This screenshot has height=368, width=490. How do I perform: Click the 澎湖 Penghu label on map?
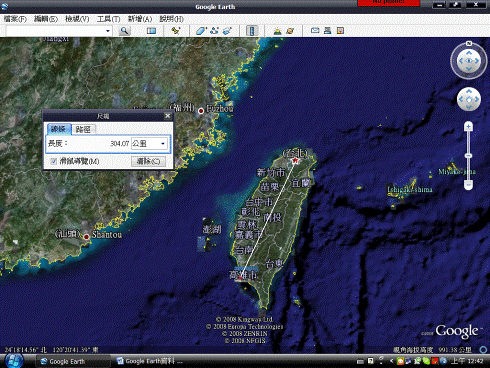click(x=212, y=229)
